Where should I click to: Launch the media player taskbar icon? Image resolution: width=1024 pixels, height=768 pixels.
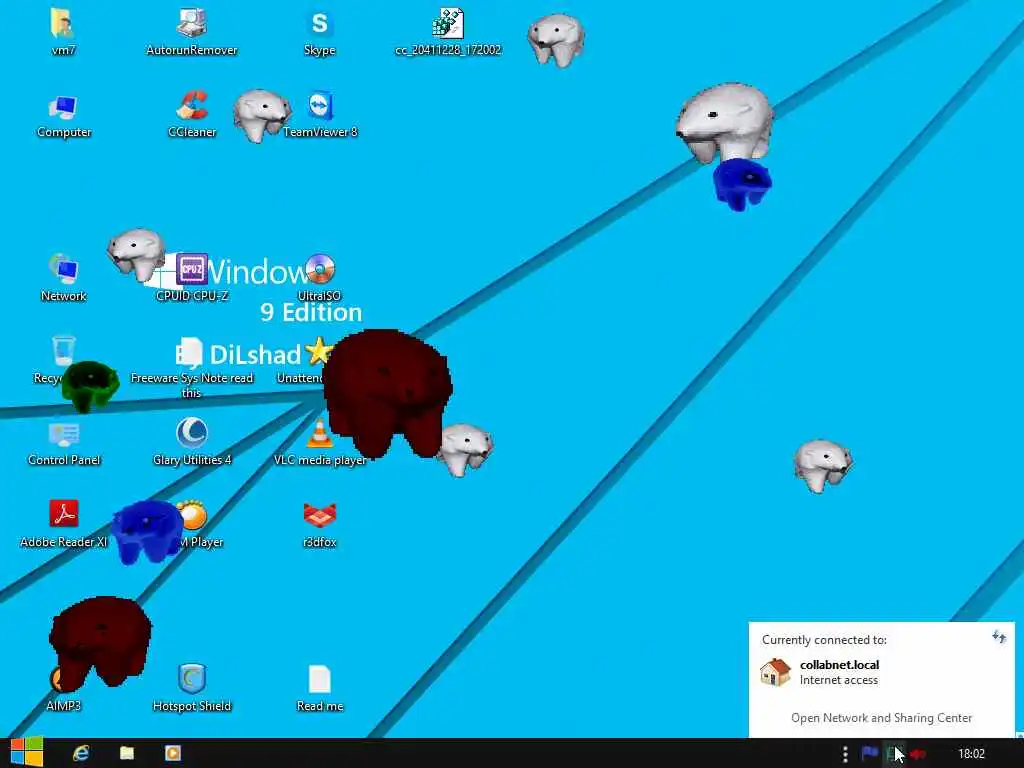pos(172,754)
